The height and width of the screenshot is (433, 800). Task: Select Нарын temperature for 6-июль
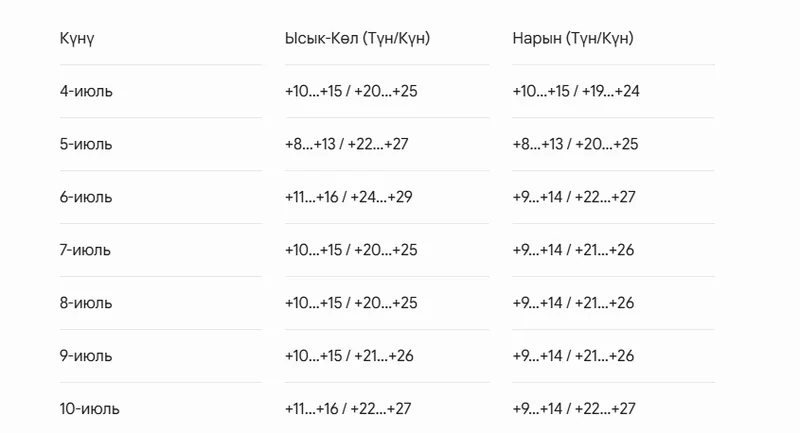tap(574, 197)
